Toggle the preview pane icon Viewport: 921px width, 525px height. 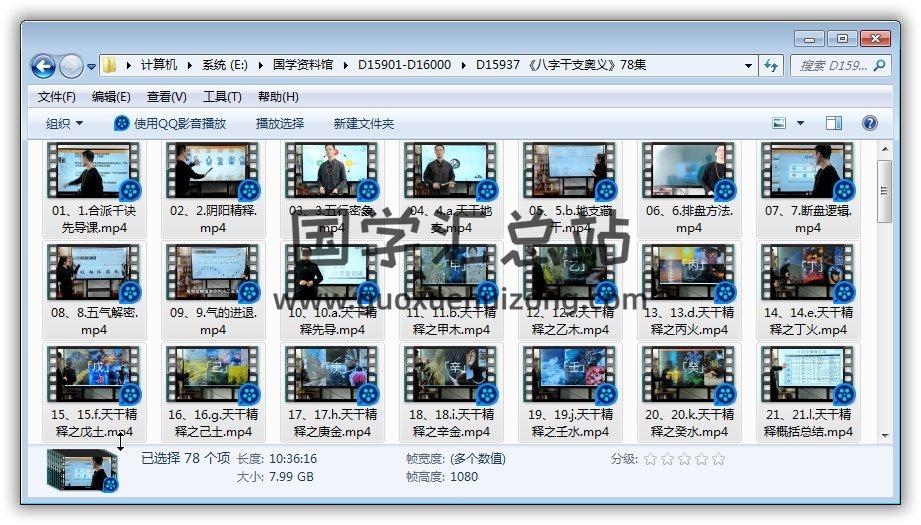[x=834, y=123]
